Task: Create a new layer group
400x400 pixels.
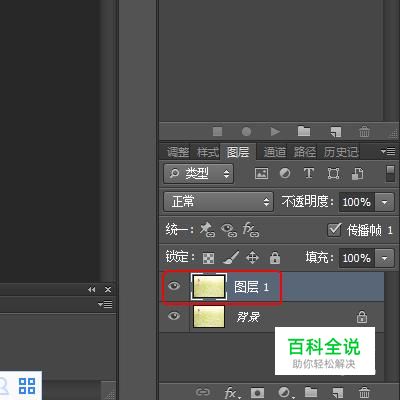Action: [311, 392]
